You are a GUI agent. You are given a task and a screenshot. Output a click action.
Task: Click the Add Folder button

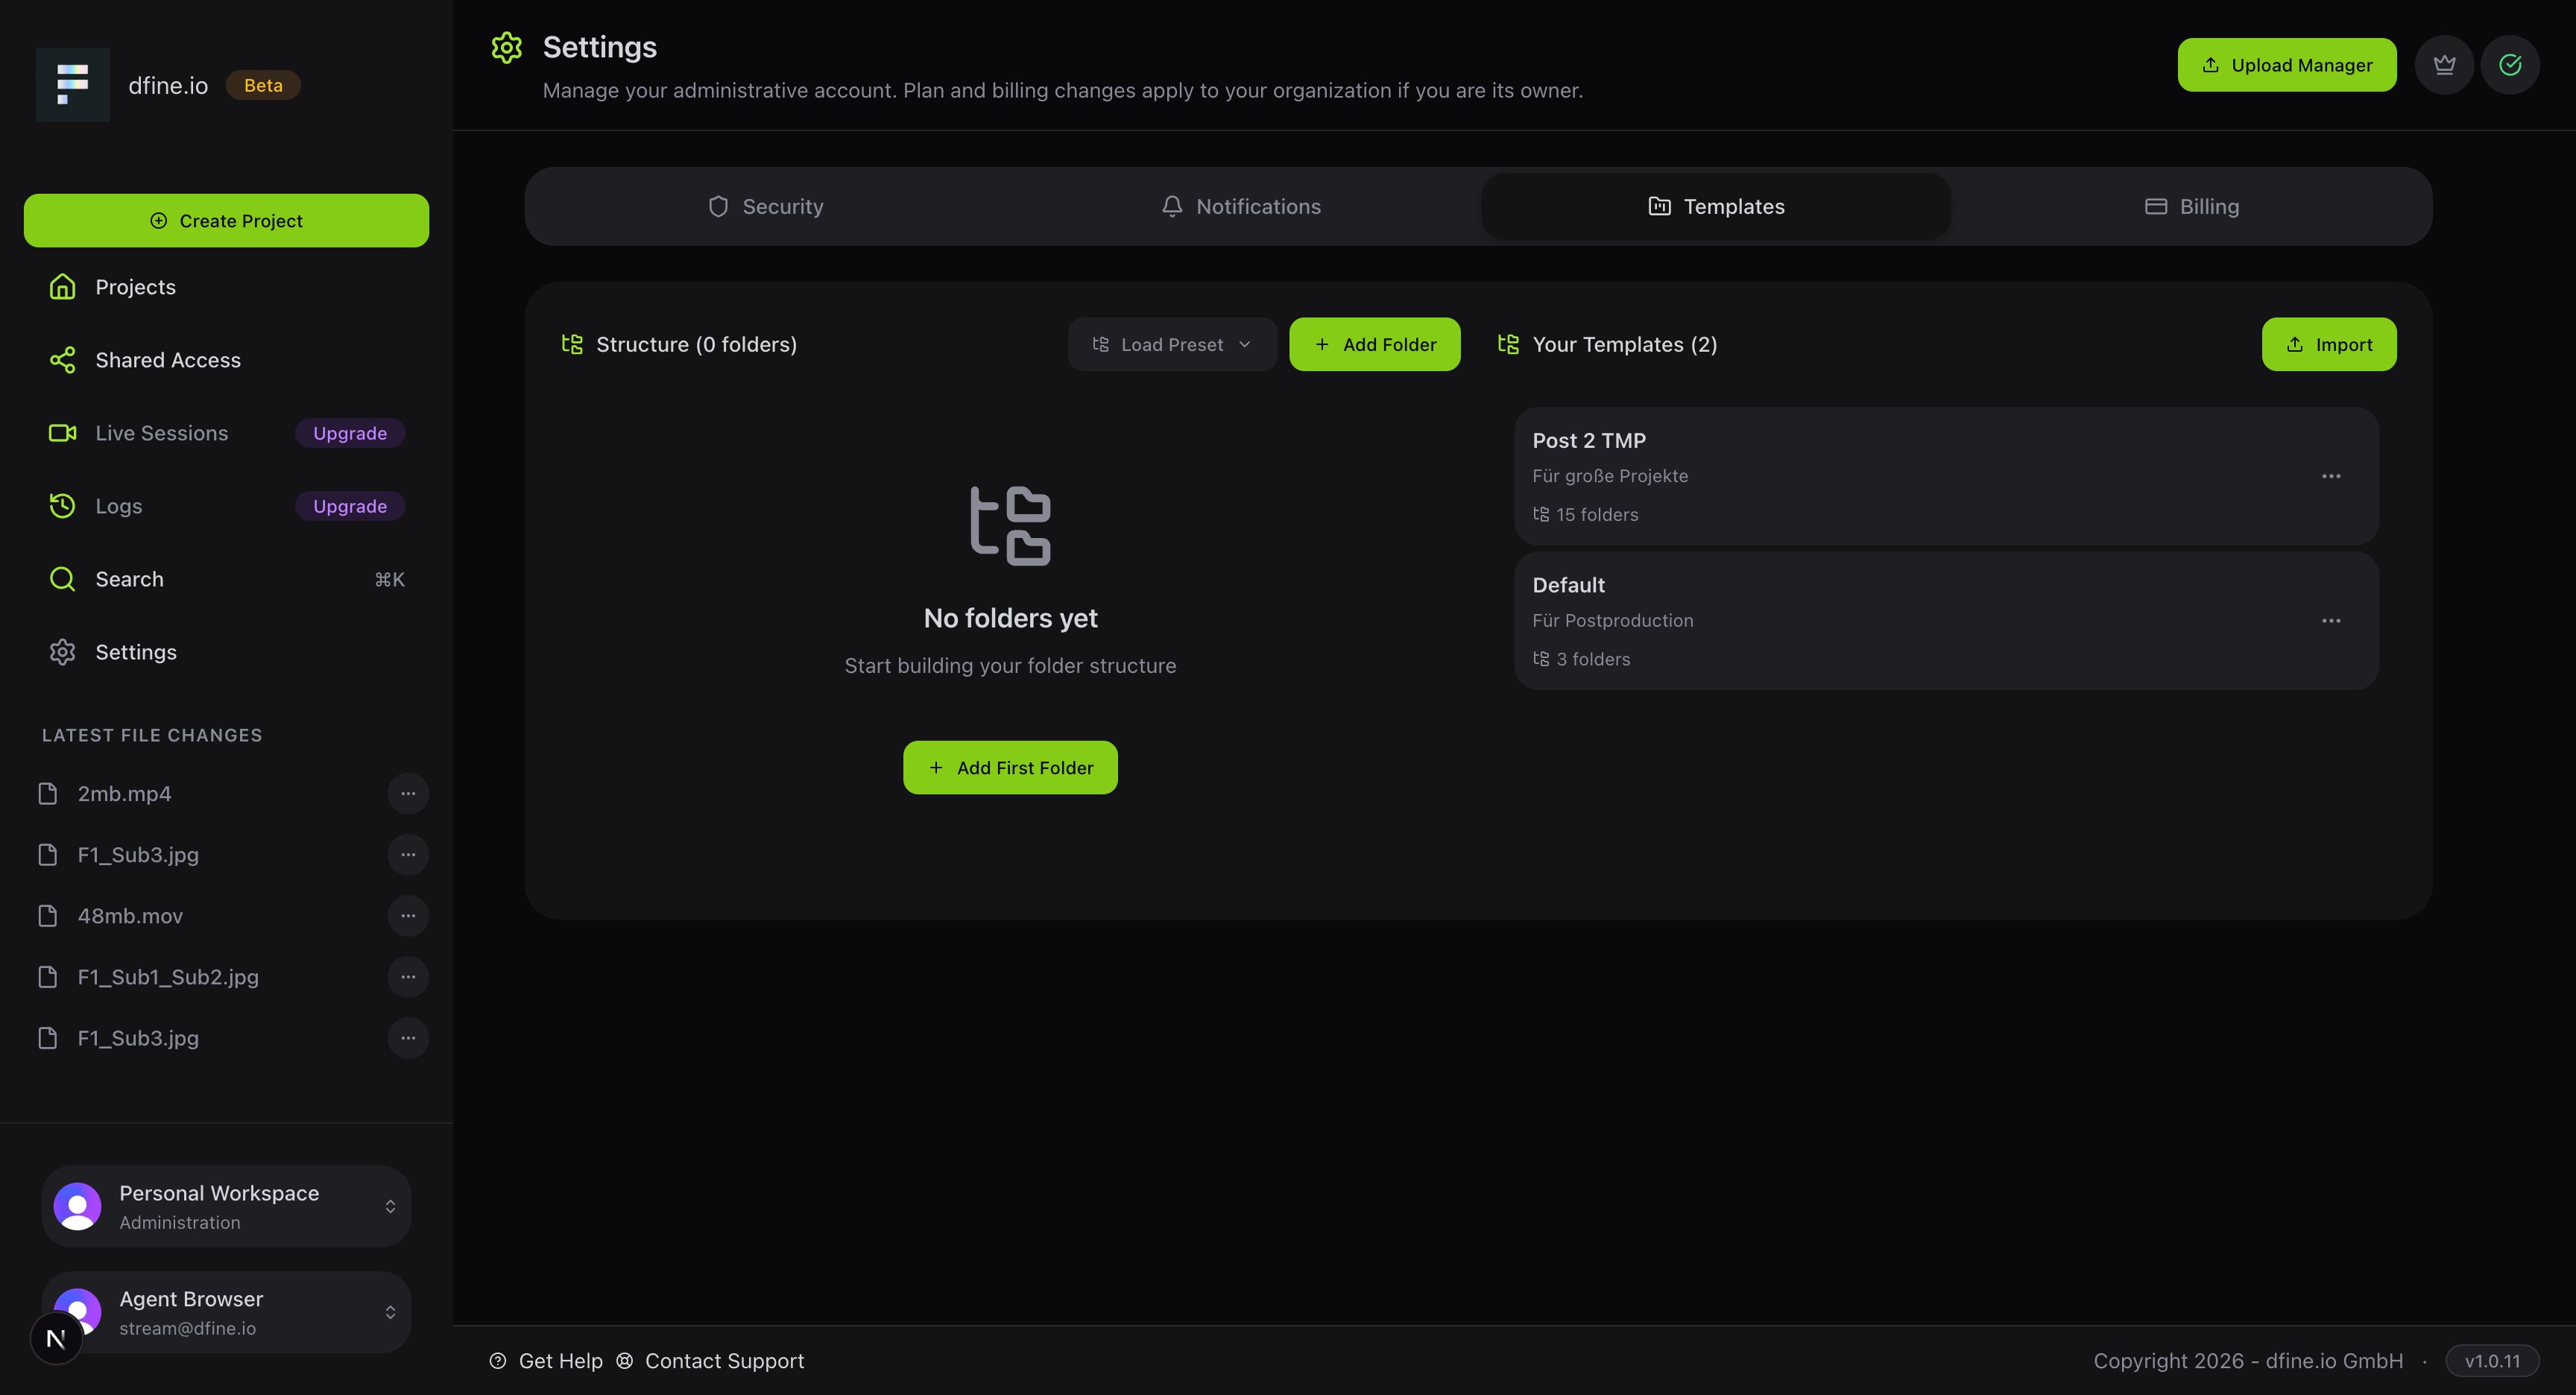tap(1375, 344)
